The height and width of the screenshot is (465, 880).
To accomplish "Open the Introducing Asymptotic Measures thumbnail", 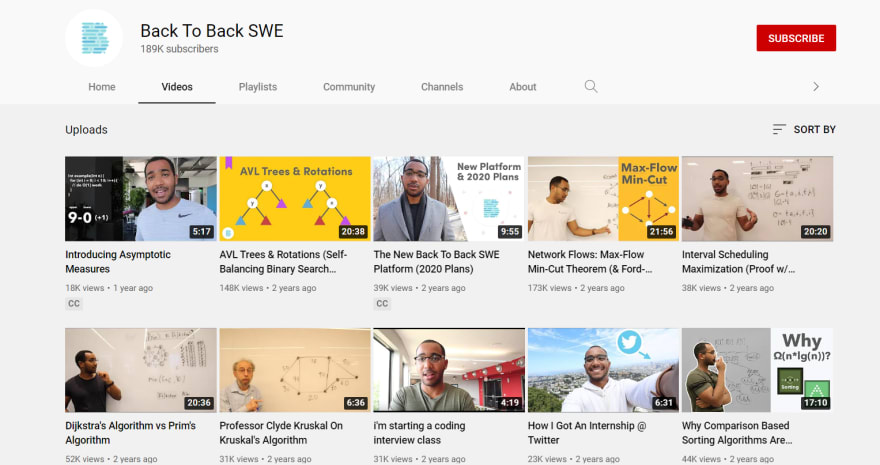I will [141, 199].
